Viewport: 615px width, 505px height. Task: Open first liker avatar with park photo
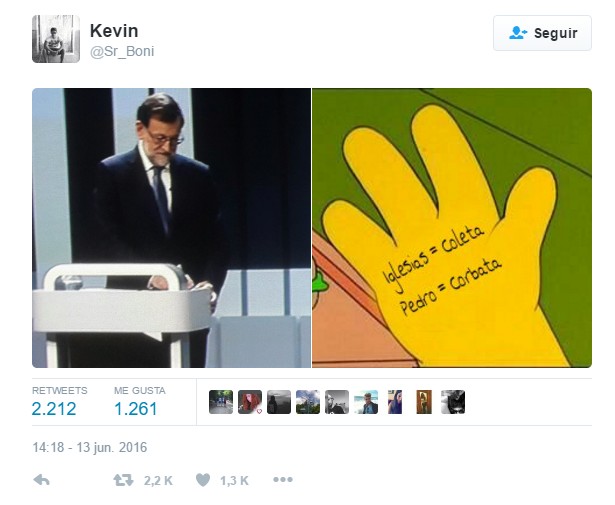point(221,402)
